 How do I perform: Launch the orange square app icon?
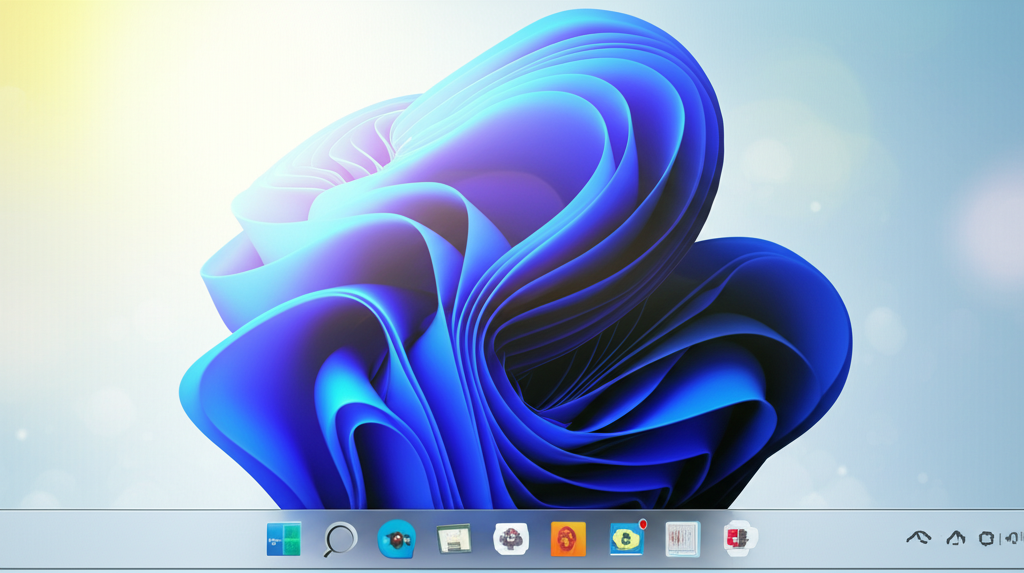(568, 540)
